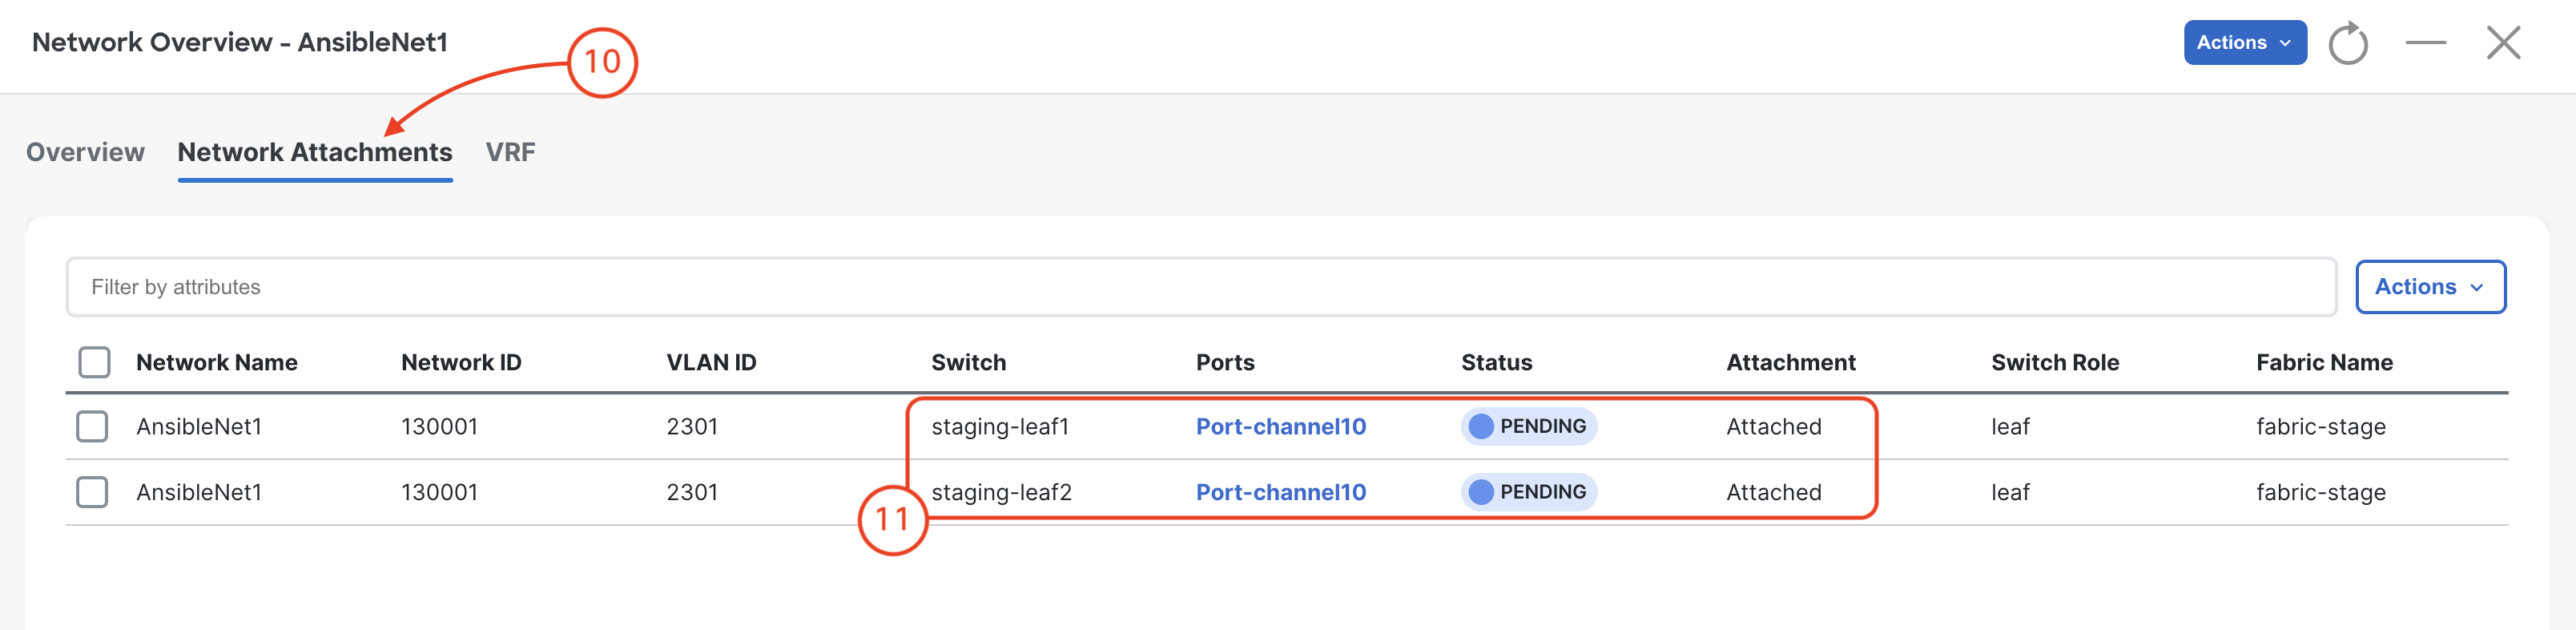Open Port-channel10 link for staging-leaf2

1281,492
